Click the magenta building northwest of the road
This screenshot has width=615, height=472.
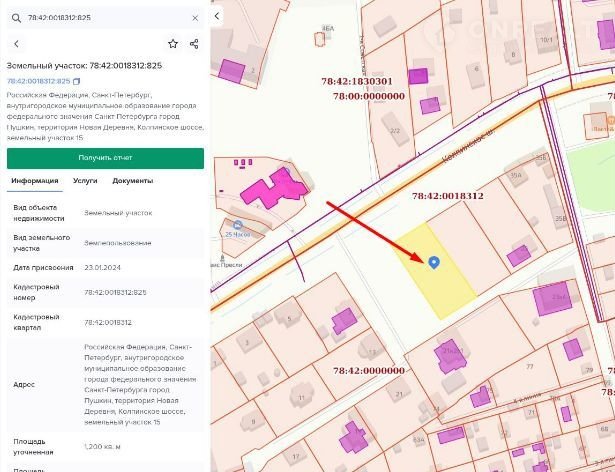tap(273, 186)
